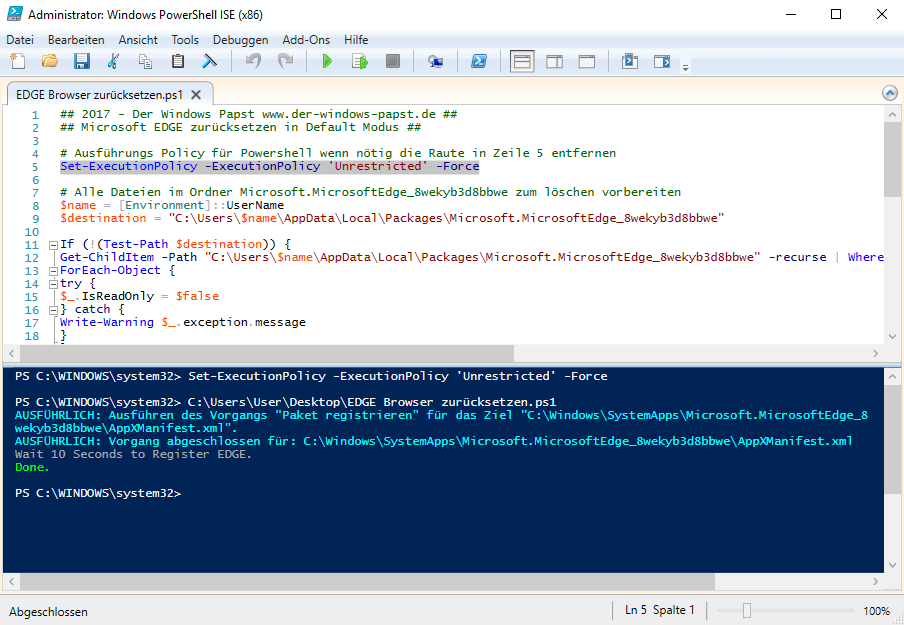Image resolution: width=904 pixels, height=625 pixels.
Task: Show script pane maximized
Action: [x=587, y=62]
